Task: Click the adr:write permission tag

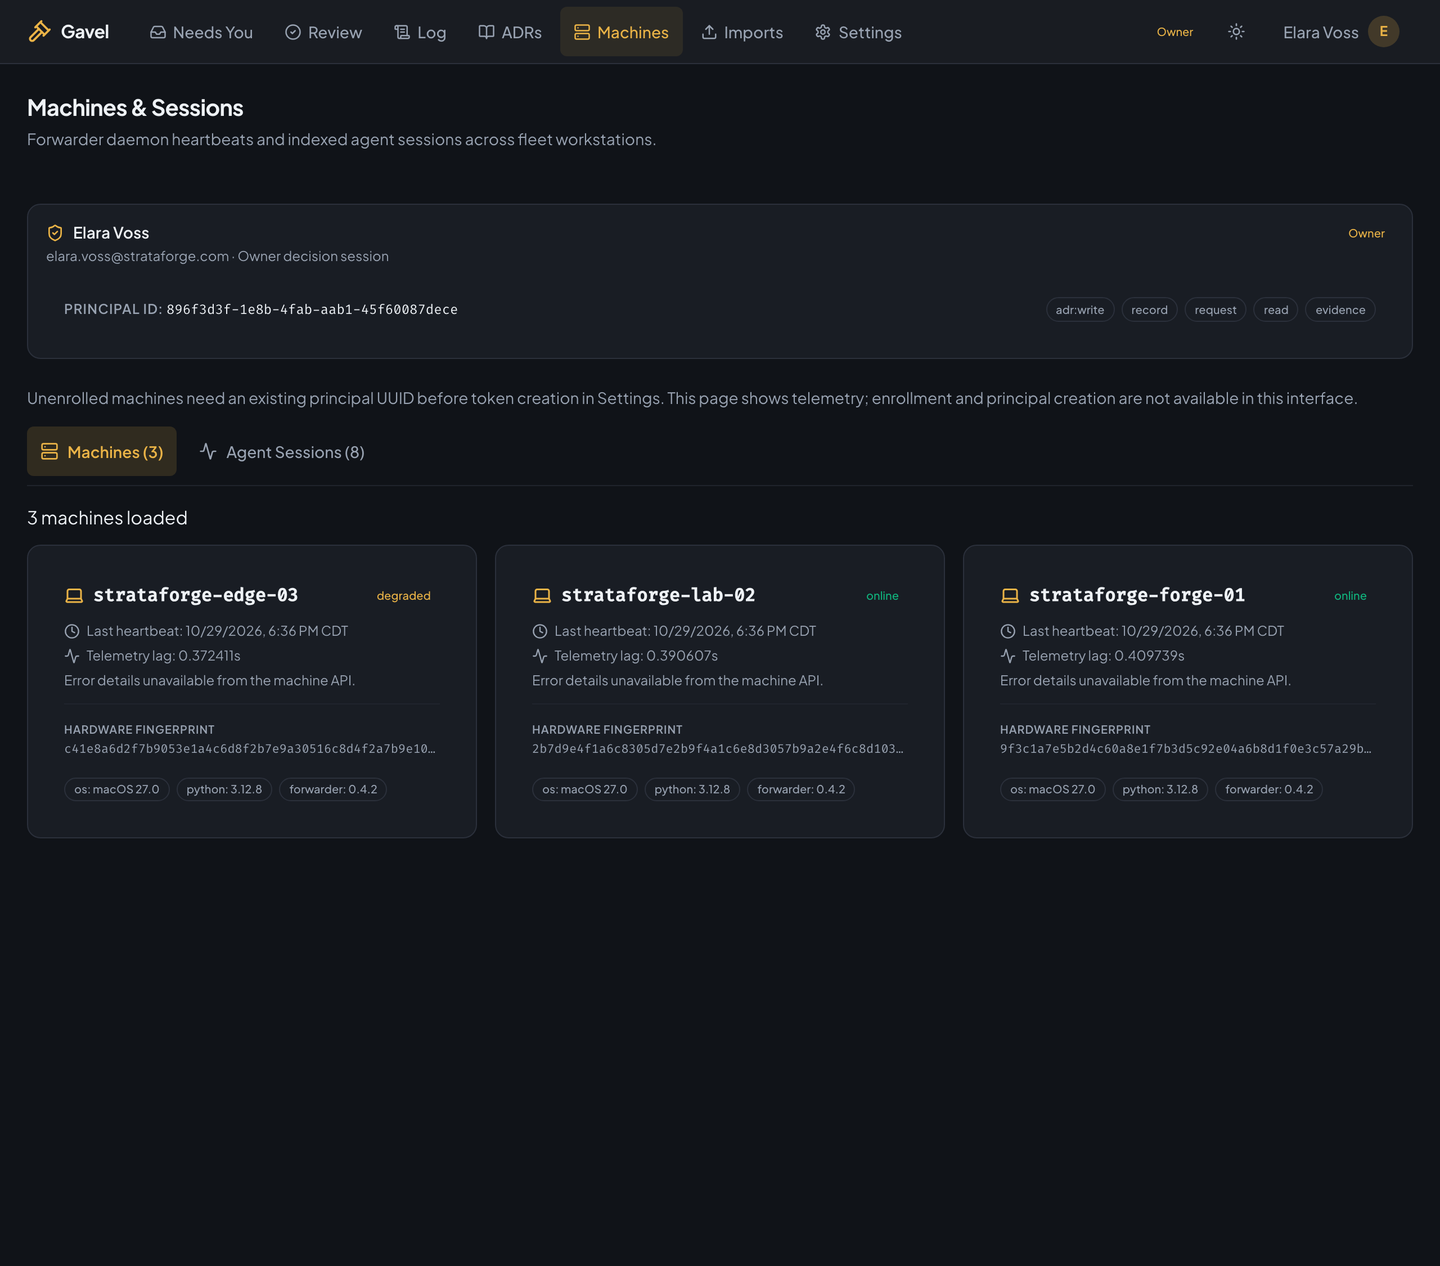Action: click(x=1080, y=310)
